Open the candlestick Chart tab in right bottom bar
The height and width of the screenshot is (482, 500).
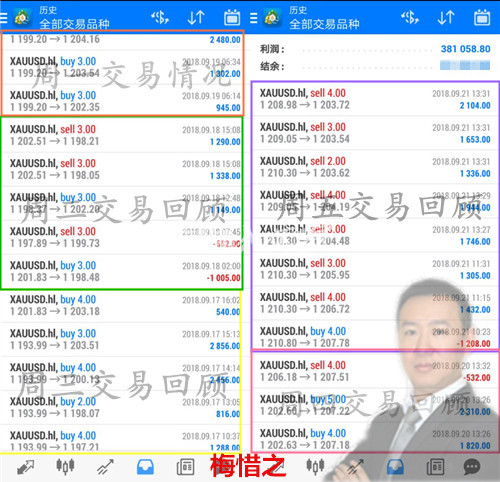tap(315, 466)
